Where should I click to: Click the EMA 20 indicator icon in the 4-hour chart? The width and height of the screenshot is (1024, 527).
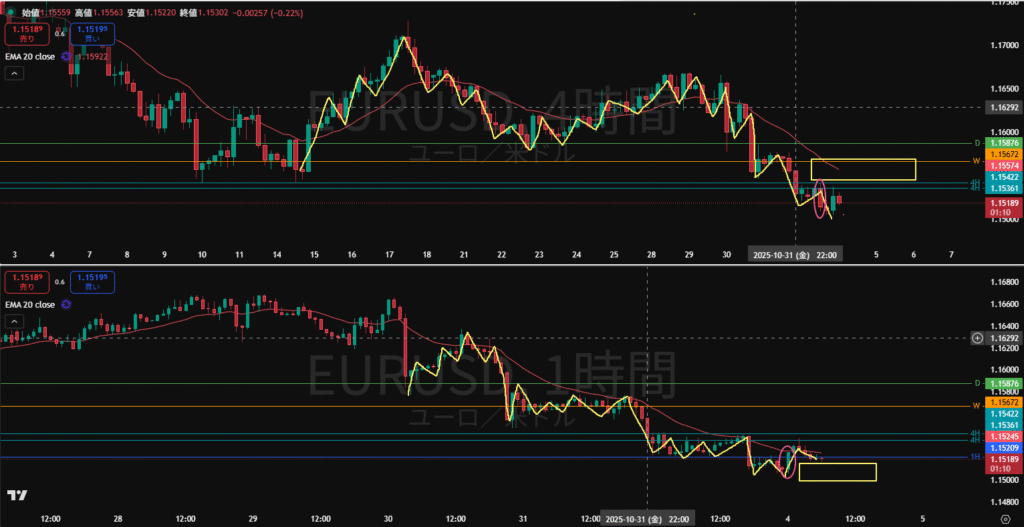(67, 57)
